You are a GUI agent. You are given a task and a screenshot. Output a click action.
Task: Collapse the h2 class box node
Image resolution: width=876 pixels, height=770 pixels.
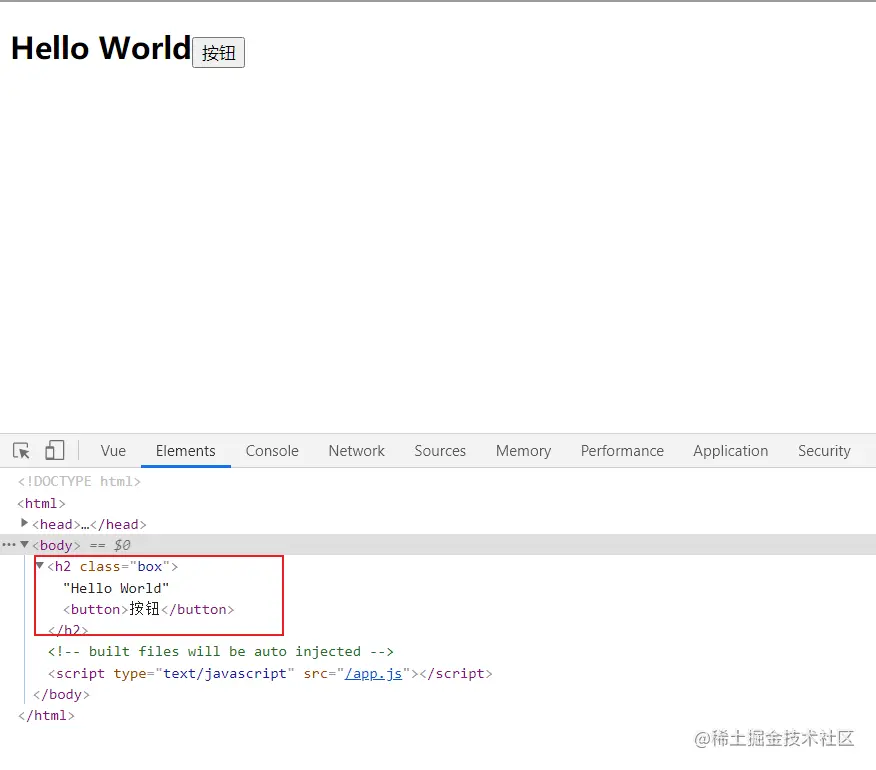[x=40, y=565]
